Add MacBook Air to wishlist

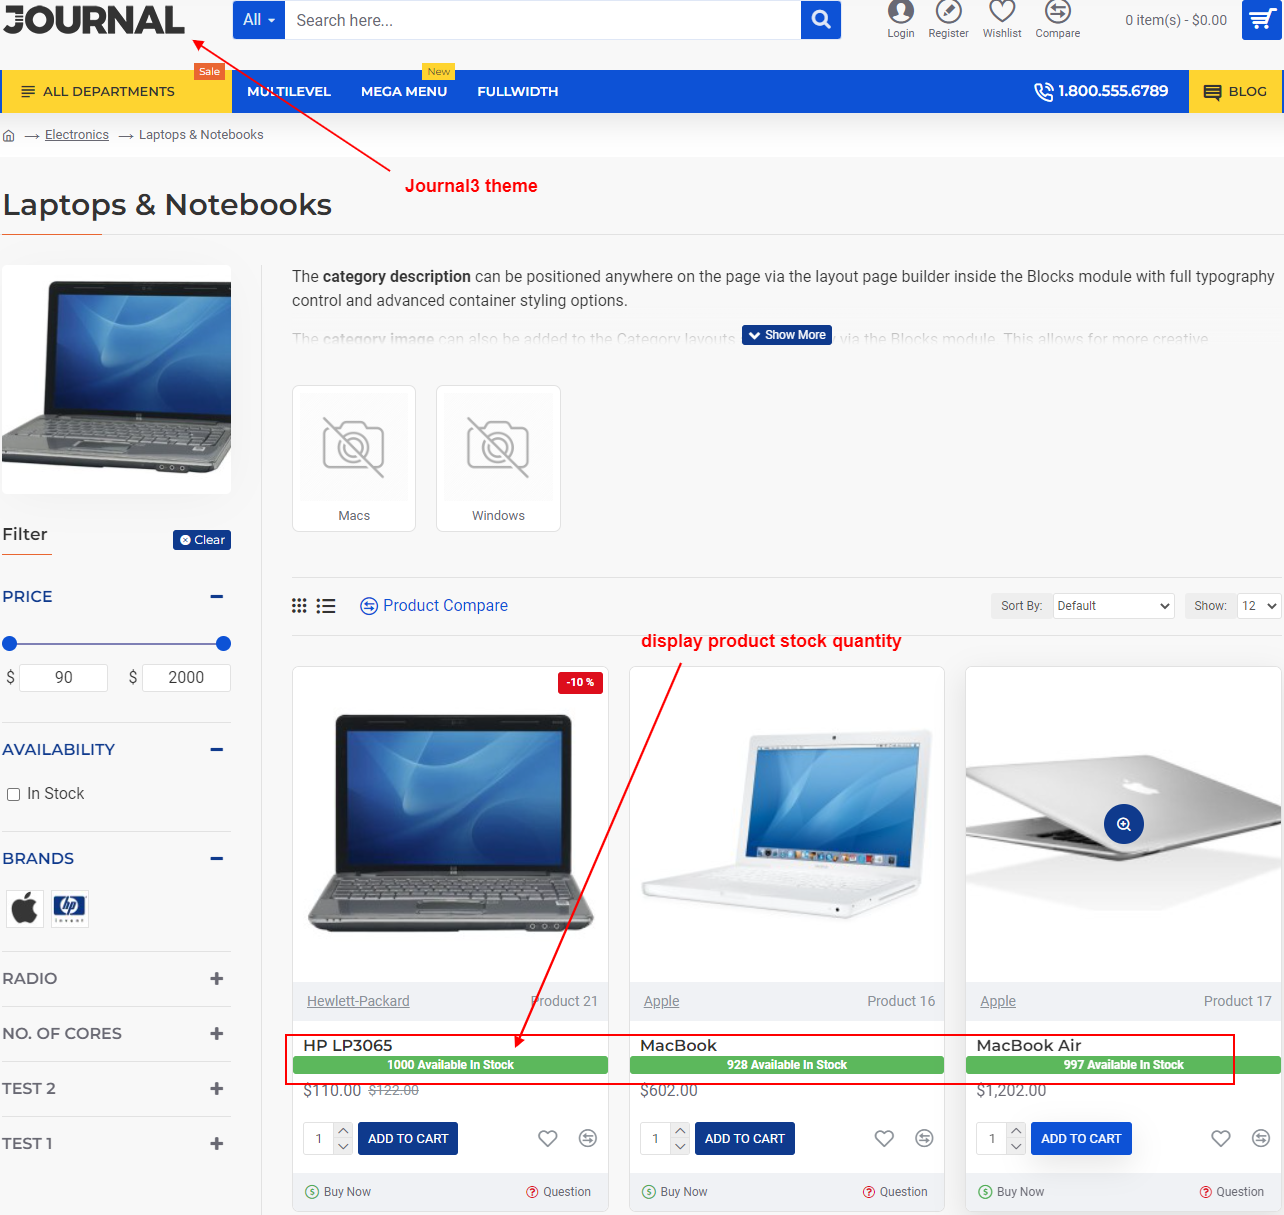[1221, 1138]
